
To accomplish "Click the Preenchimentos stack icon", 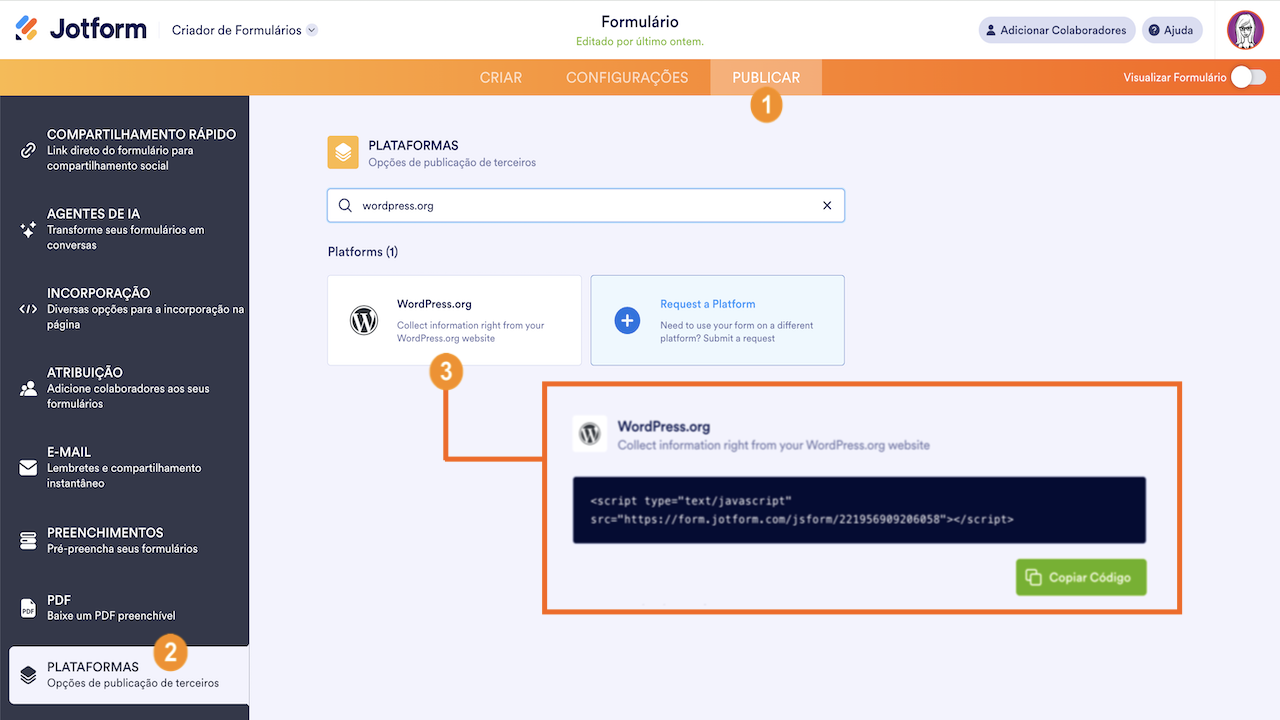I will point(28,541).
